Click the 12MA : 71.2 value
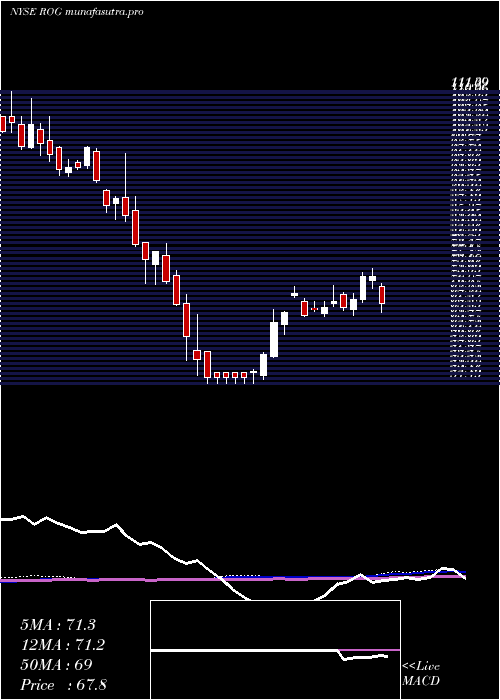Viewport: 500px width, 700px height. [63, 645]
